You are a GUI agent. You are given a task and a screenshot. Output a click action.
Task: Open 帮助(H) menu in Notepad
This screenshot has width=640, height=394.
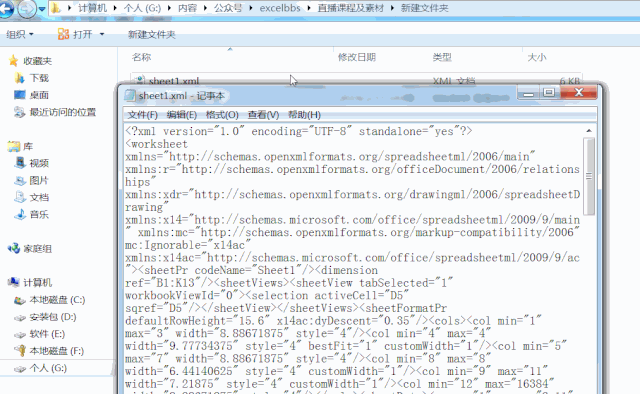304,115
